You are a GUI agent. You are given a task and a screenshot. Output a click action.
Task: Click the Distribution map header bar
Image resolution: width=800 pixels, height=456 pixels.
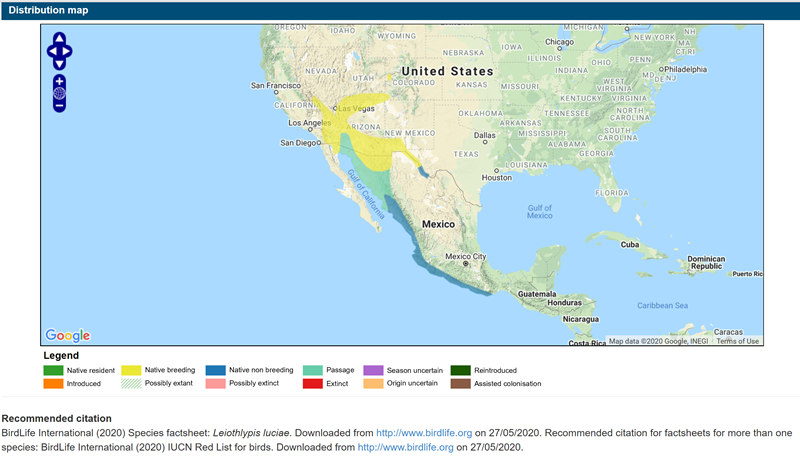[400, 10]
